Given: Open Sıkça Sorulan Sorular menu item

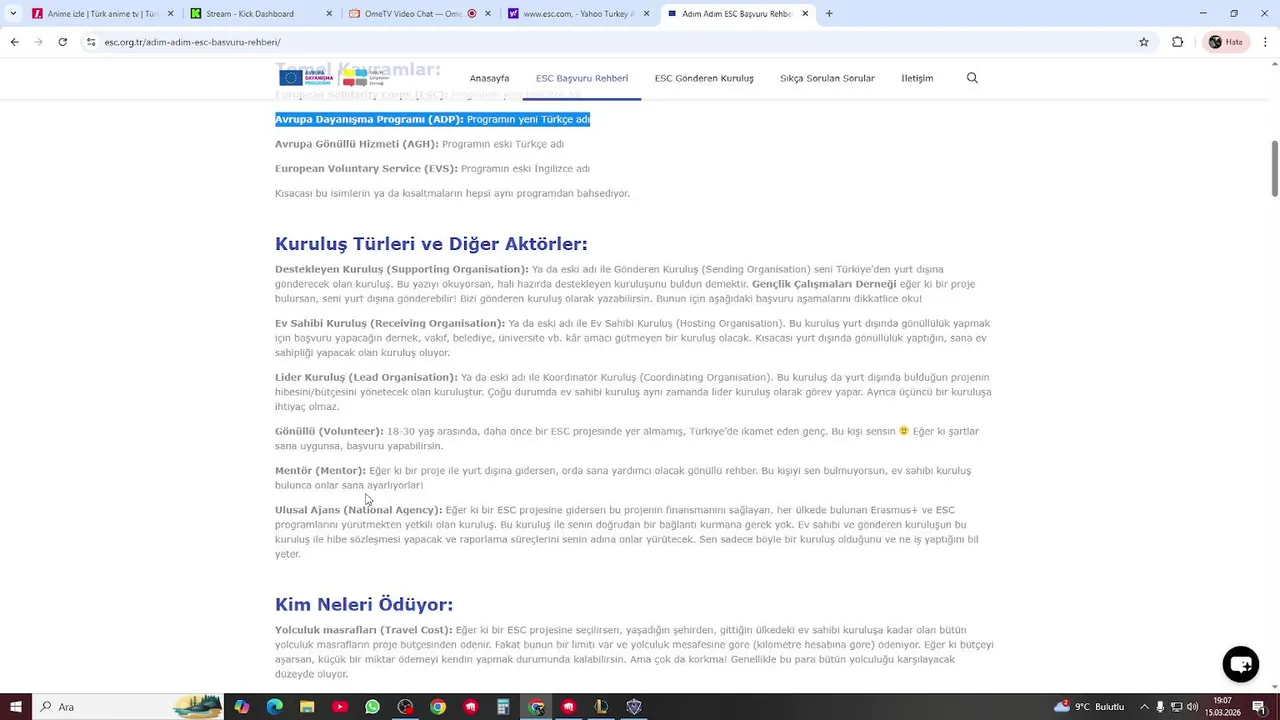Looking at the screenshot, I should tap(827, 78).
